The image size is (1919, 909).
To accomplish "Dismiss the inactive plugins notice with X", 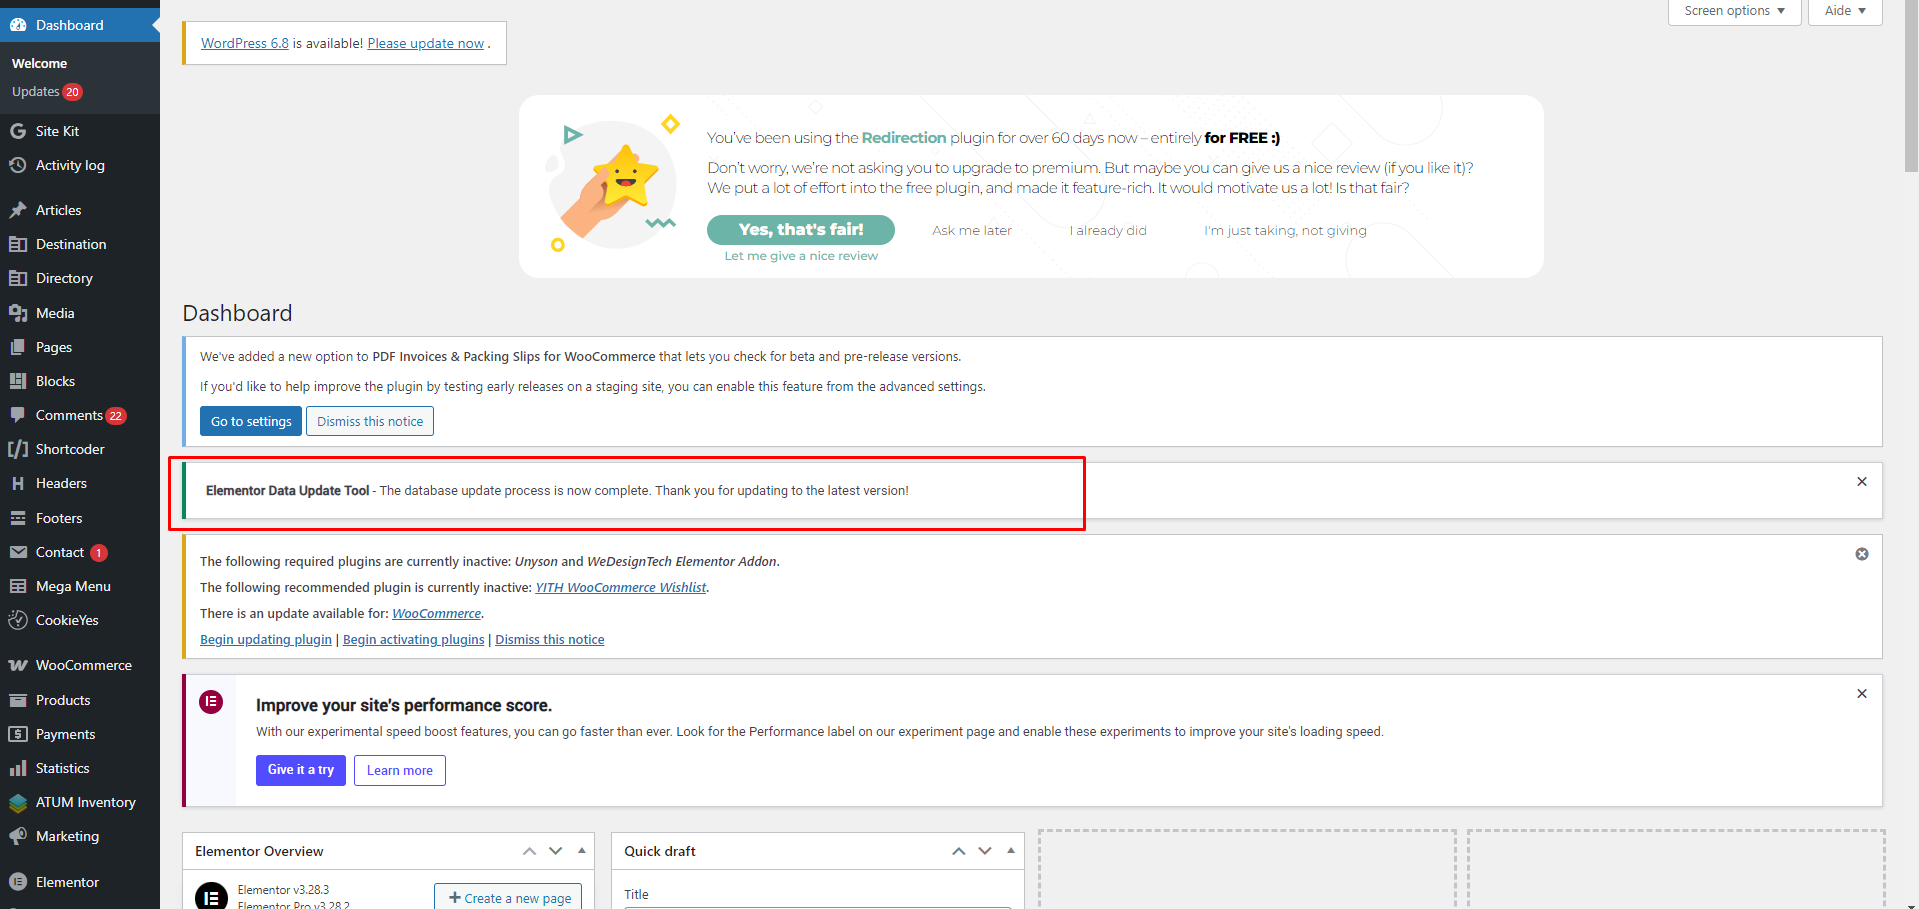I will pos(1862,554).
